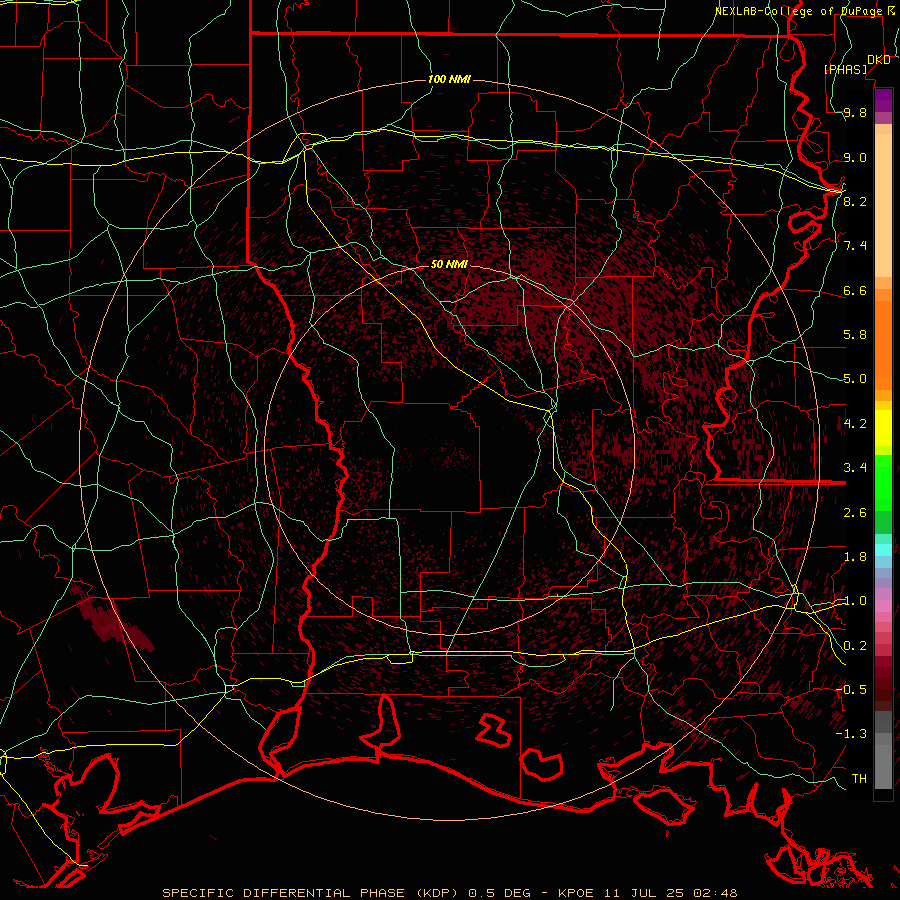
Task: Click the 9.0 value on the color scale
Action: pyautogui.click(x=855, y=157)
